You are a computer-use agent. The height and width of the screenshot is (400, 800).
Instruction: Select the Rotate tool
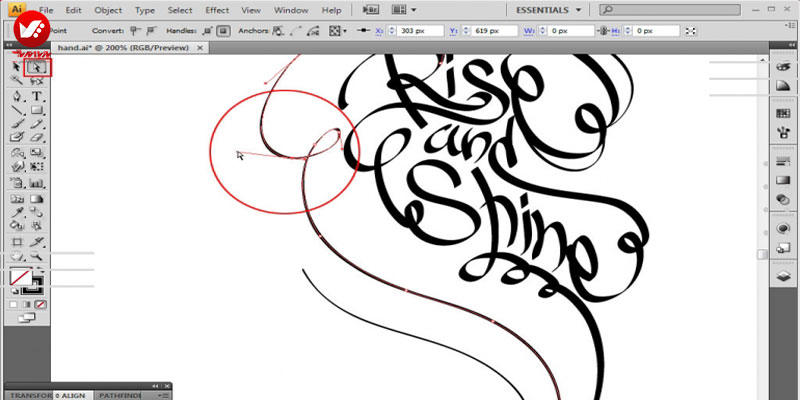point(17,153)
